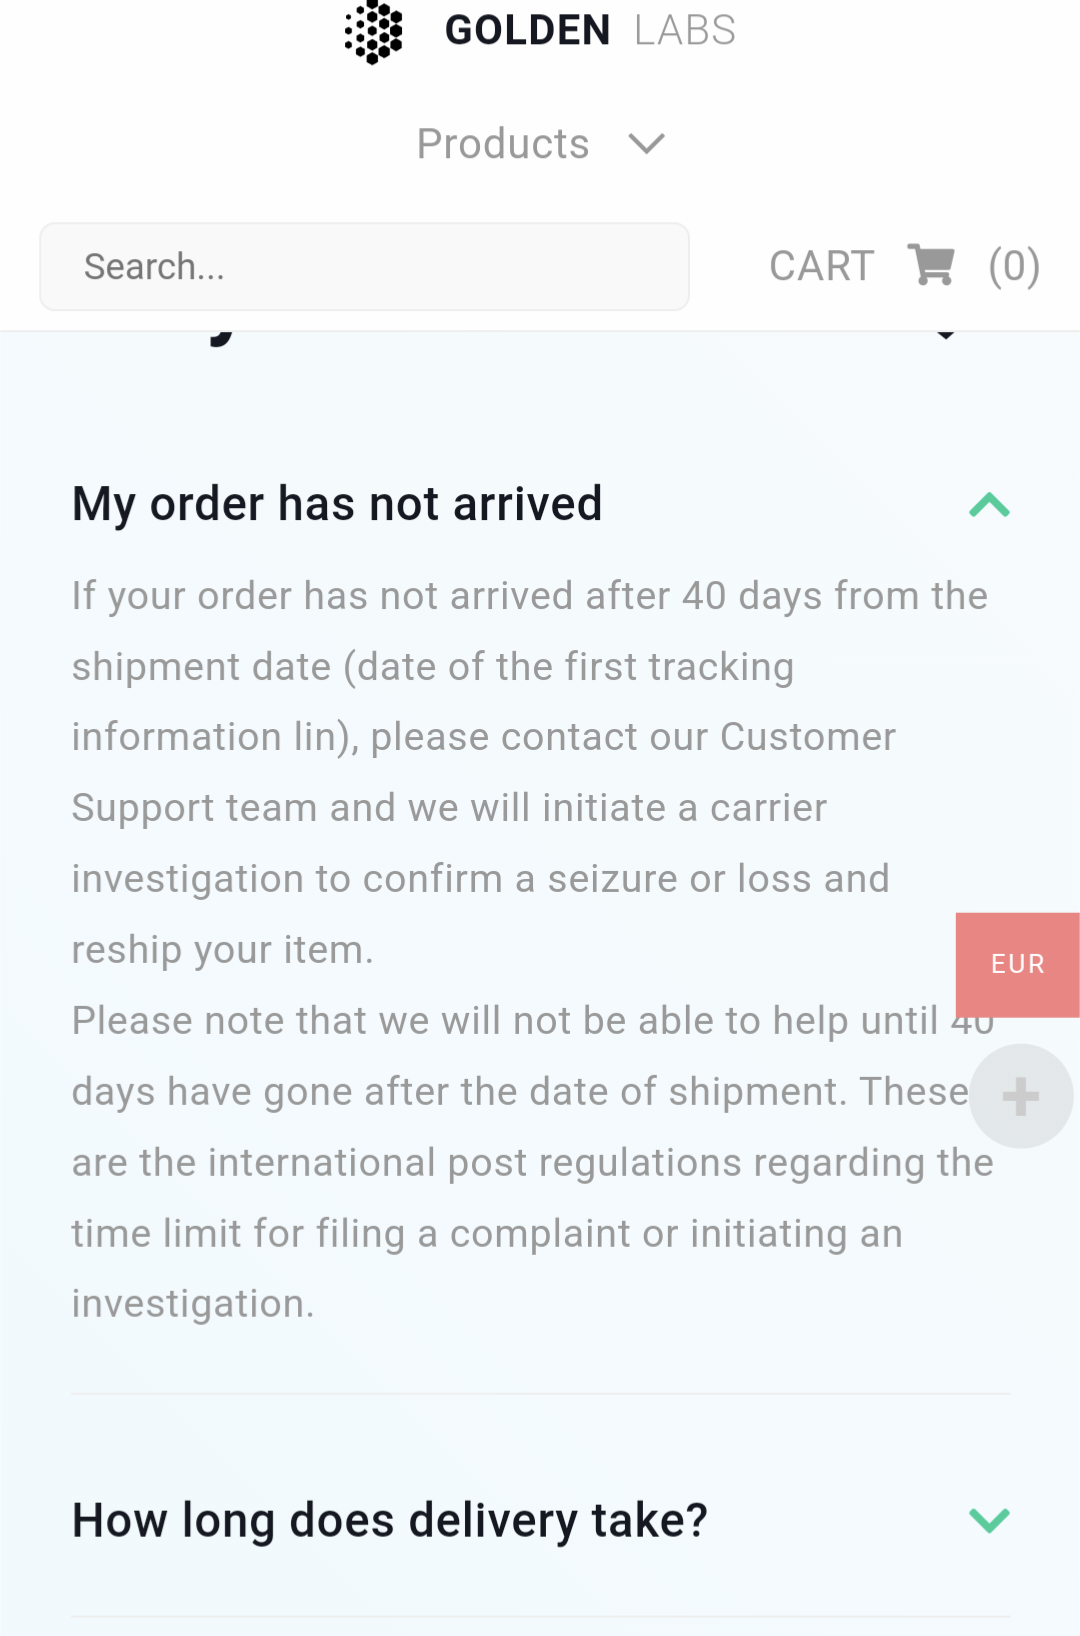1080x1636 pixels.
Task: Click inside the Search field
Action: [364, 265]
